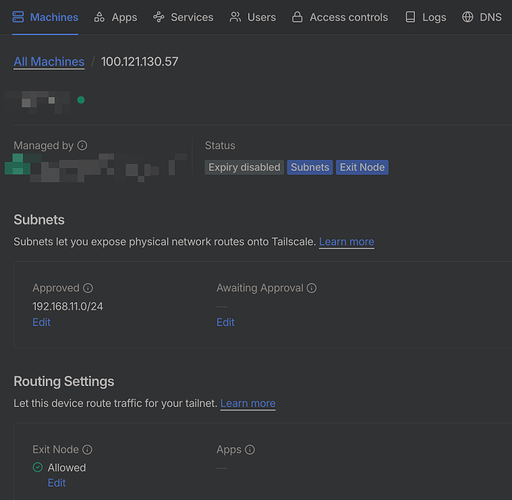Click info icon next to Managed by
This screenshot has height=500, width=512.
click(x=82, y=145)
